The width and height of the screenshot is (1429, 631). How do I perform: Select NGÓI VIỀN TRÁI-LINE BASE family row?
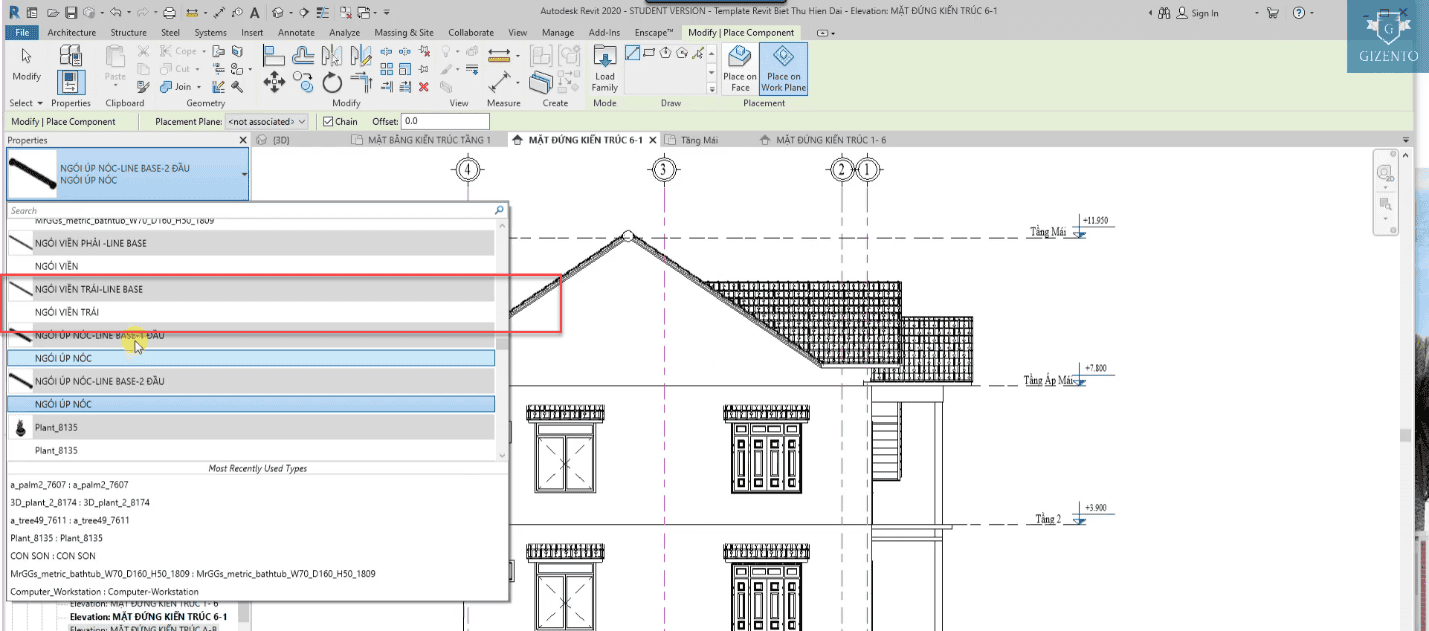point(252,289)
